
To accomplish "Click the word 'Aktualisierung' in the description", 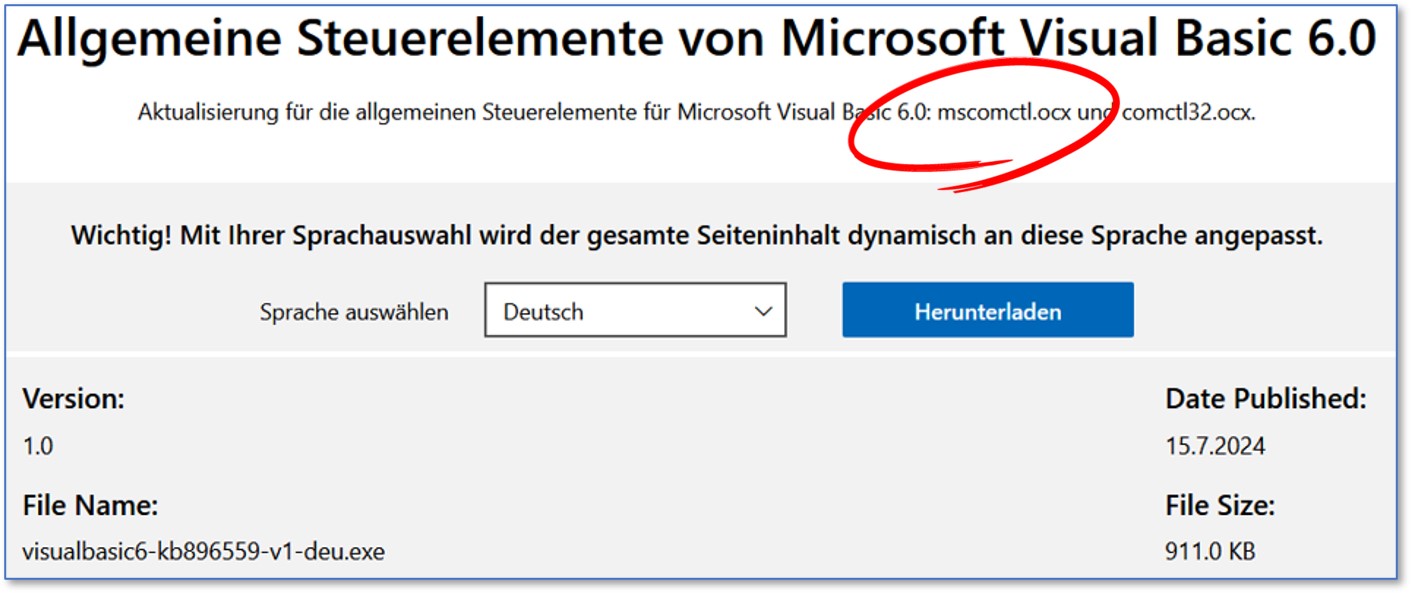I will pyautogui.click(x=197, y=112).
